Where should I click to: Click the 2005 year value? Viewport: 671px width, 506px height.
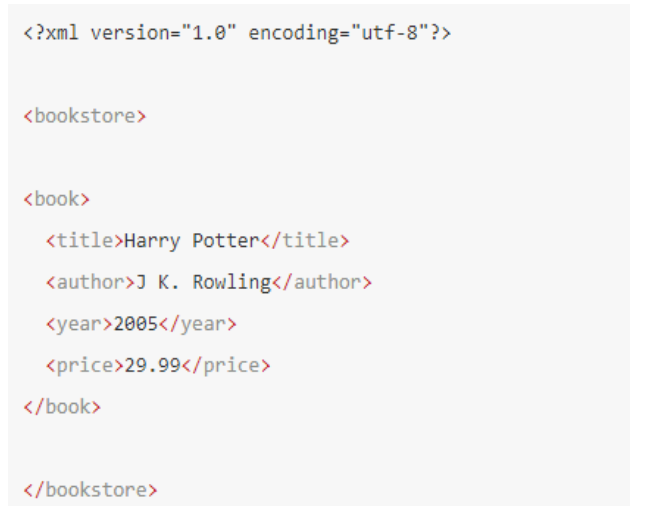click(x=136, y=324)
